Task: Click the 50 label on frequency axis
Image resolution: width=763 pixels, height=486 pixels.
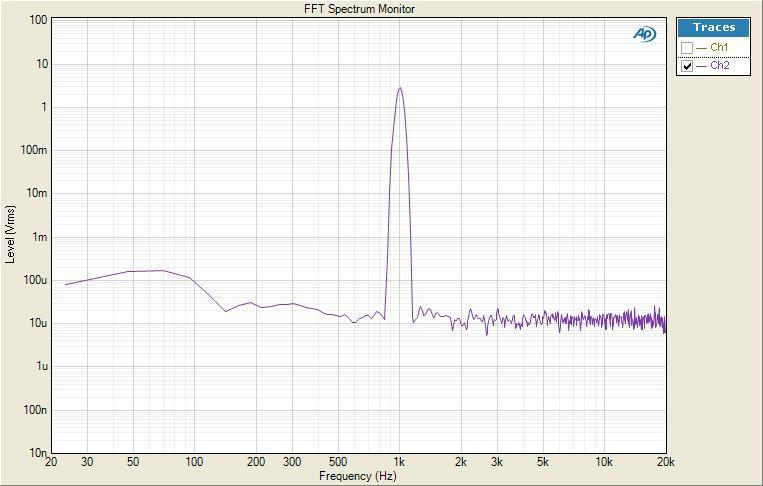Action: 133,462
